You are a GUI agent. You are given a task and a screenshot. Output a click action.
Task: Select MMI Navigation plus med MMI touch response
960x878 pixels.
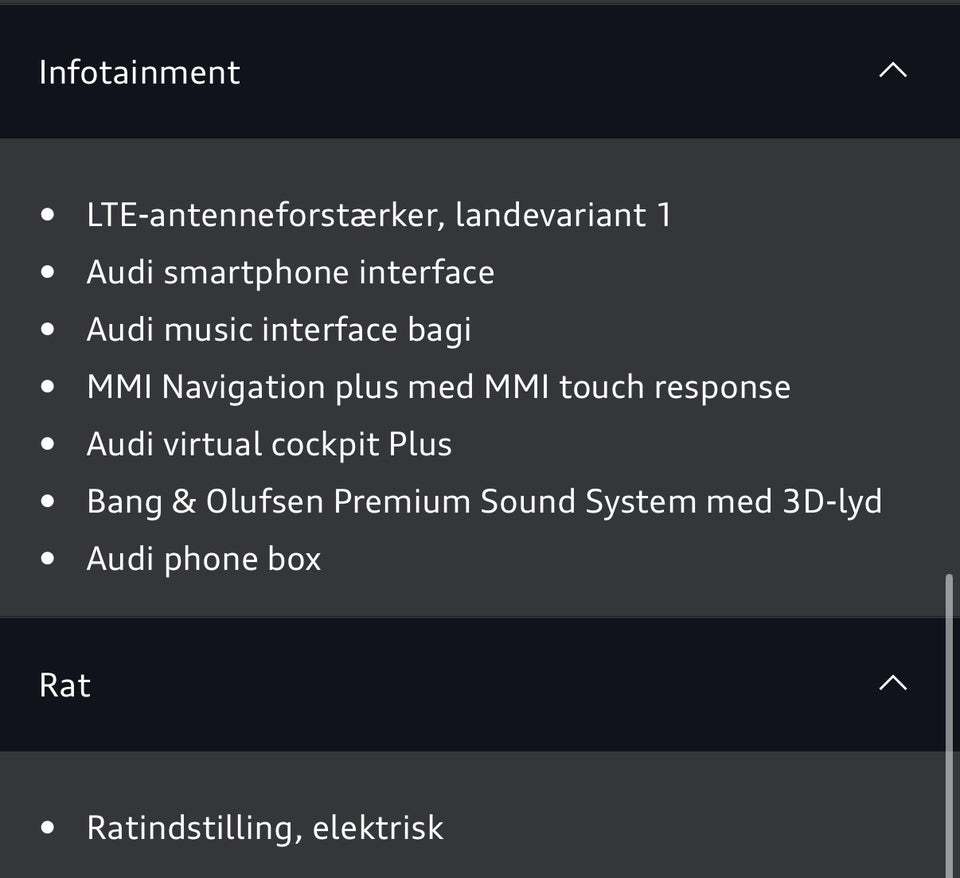439,386
